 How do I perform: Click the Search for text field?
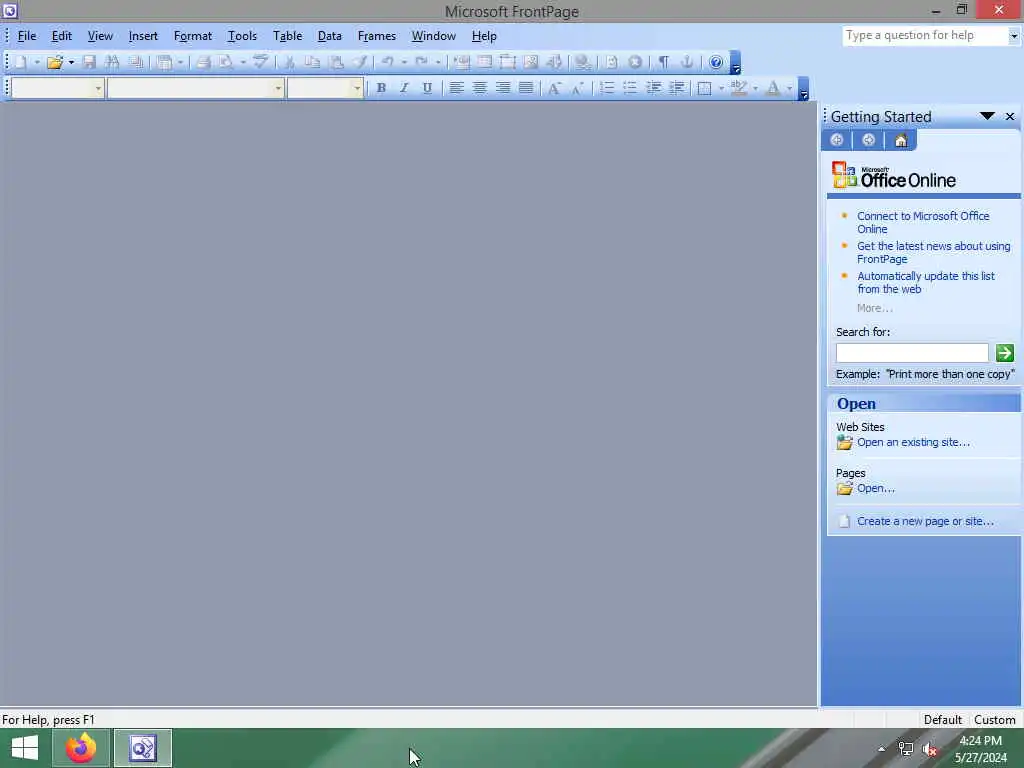912,353
